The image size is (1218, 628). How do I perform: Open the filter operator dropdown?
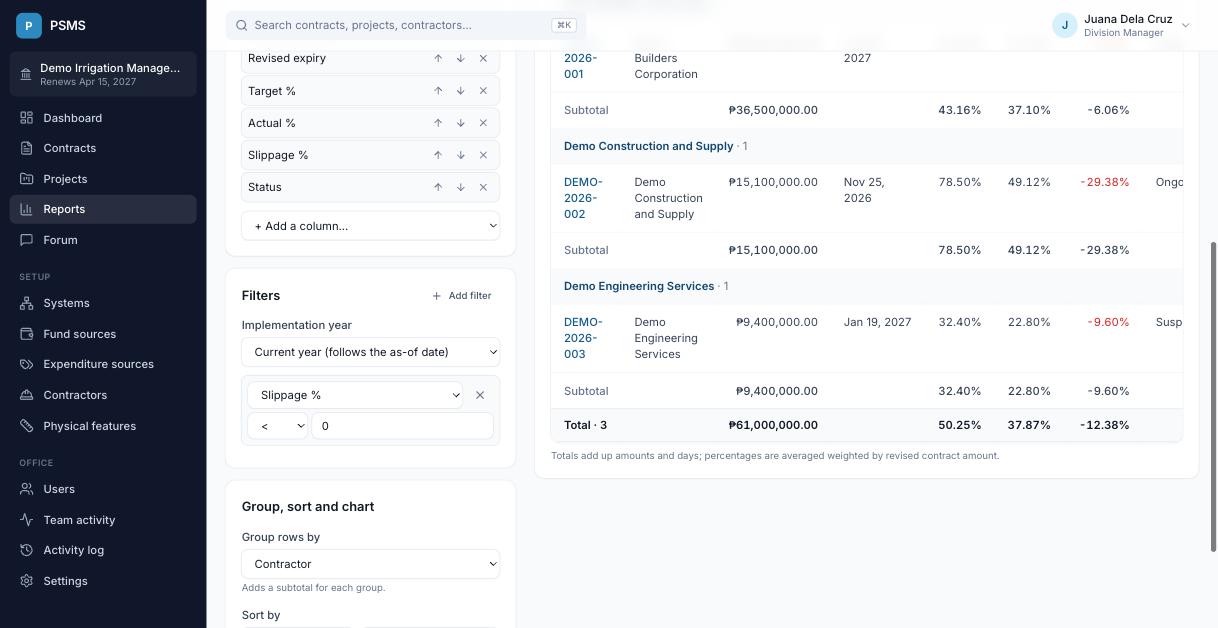coord(277,426)
